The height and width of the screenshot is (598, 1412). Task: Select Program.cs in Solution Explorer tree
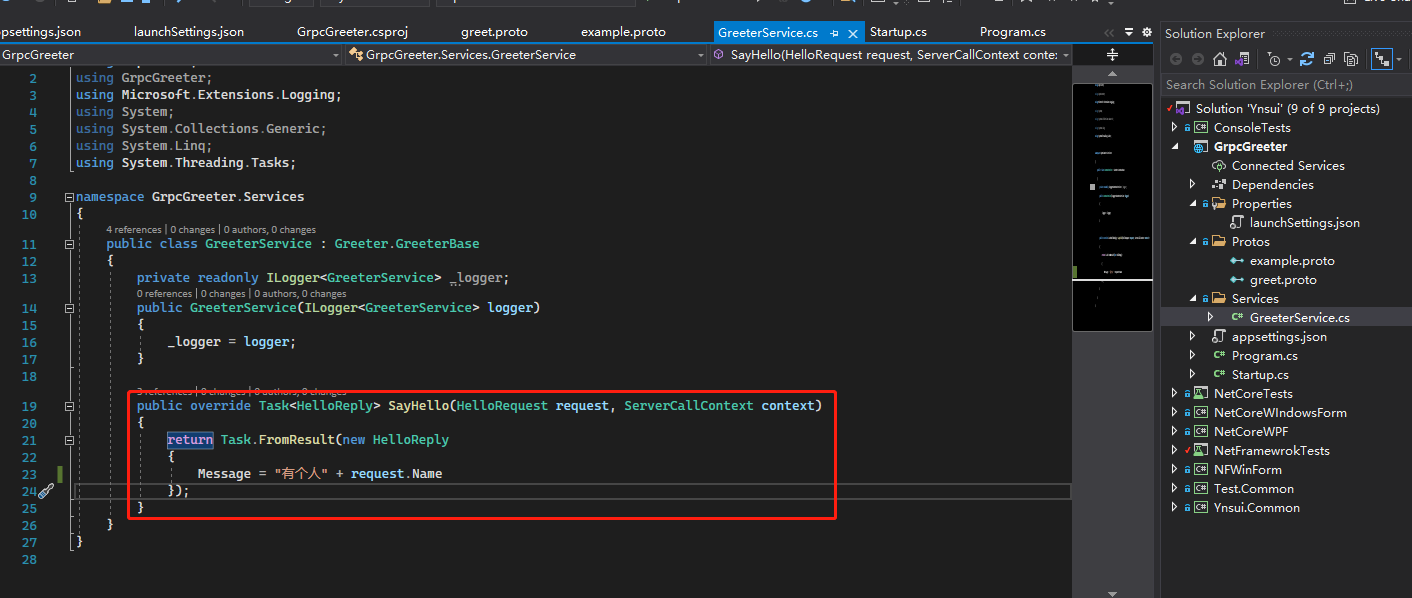[x=1265, y=355]
